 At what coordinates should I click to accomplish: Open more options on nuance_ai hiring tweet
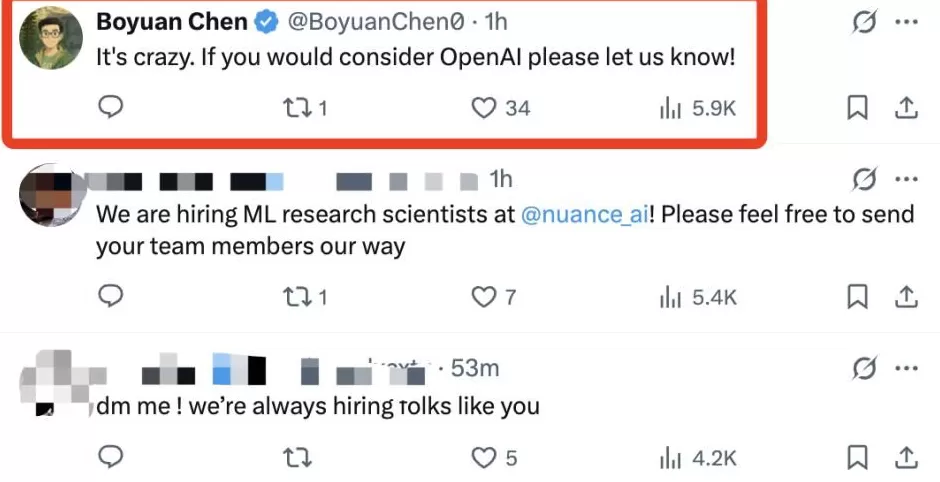click(x=905, y=180)
